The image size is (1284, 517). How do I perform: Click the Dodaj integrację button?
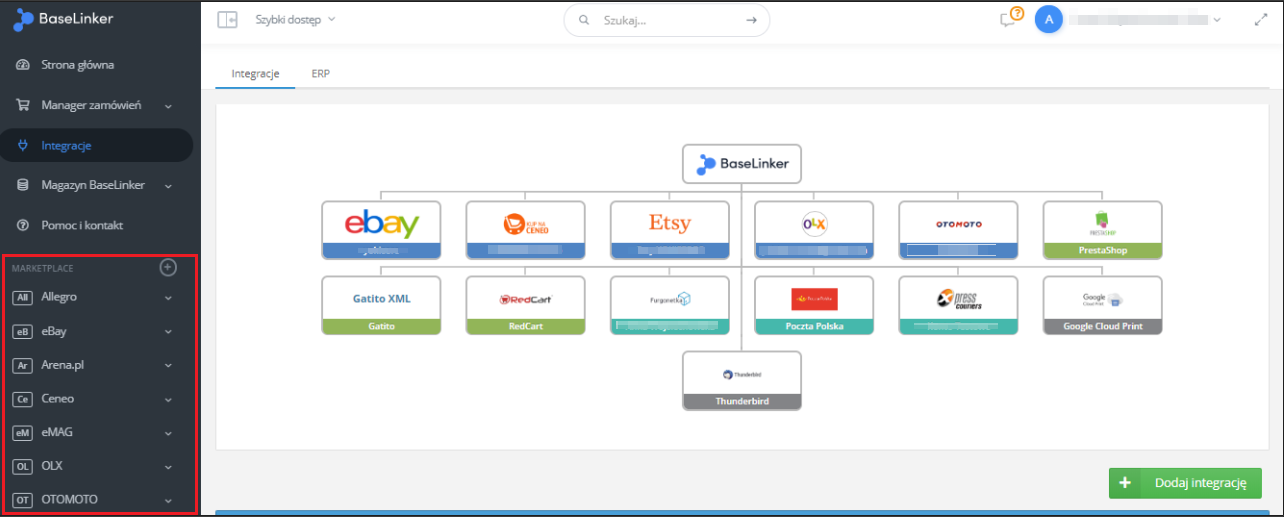tap(1185, 483)
